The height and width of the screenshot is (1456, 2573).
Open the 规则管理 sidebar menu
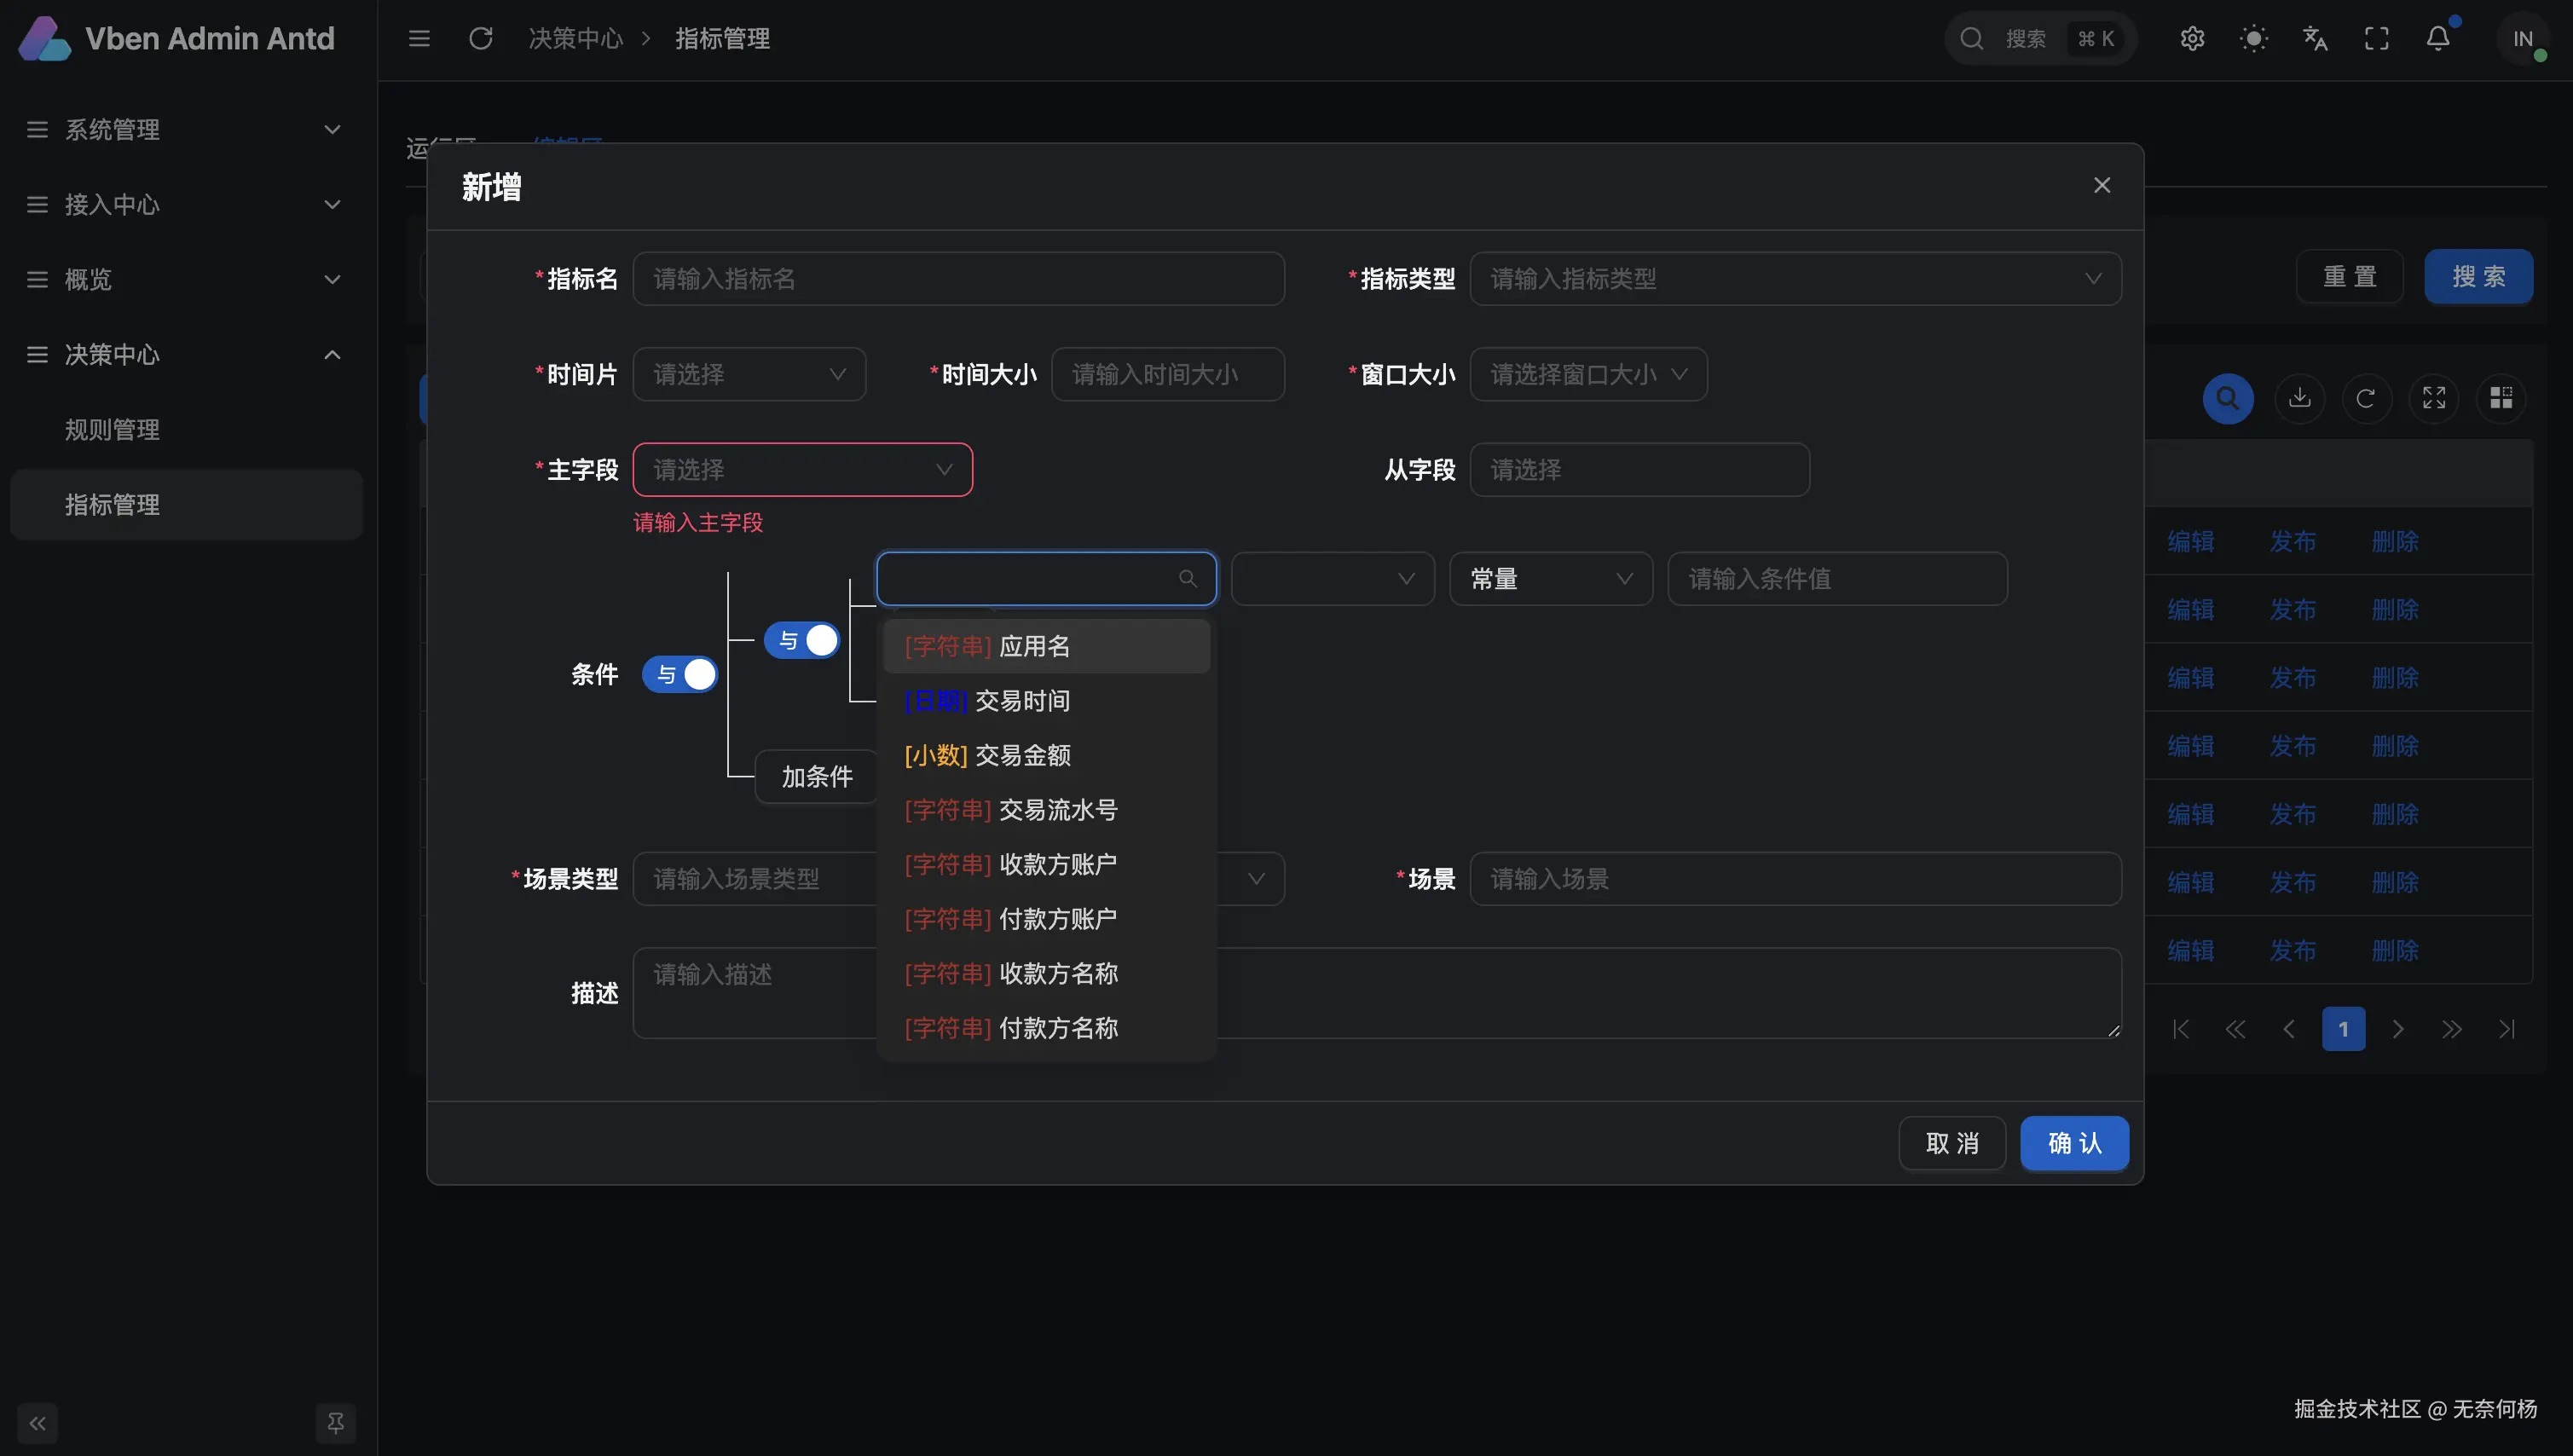(112, 430)
